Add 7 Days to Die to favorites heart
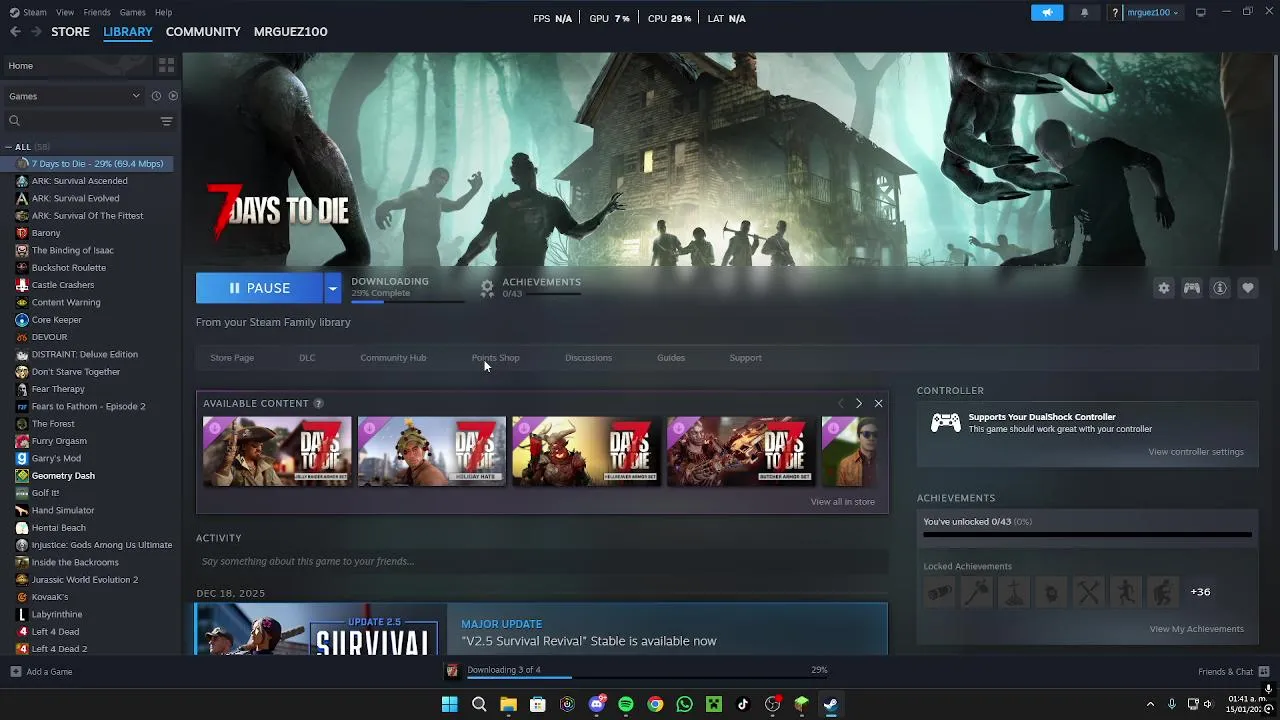 coord(1248,288)
